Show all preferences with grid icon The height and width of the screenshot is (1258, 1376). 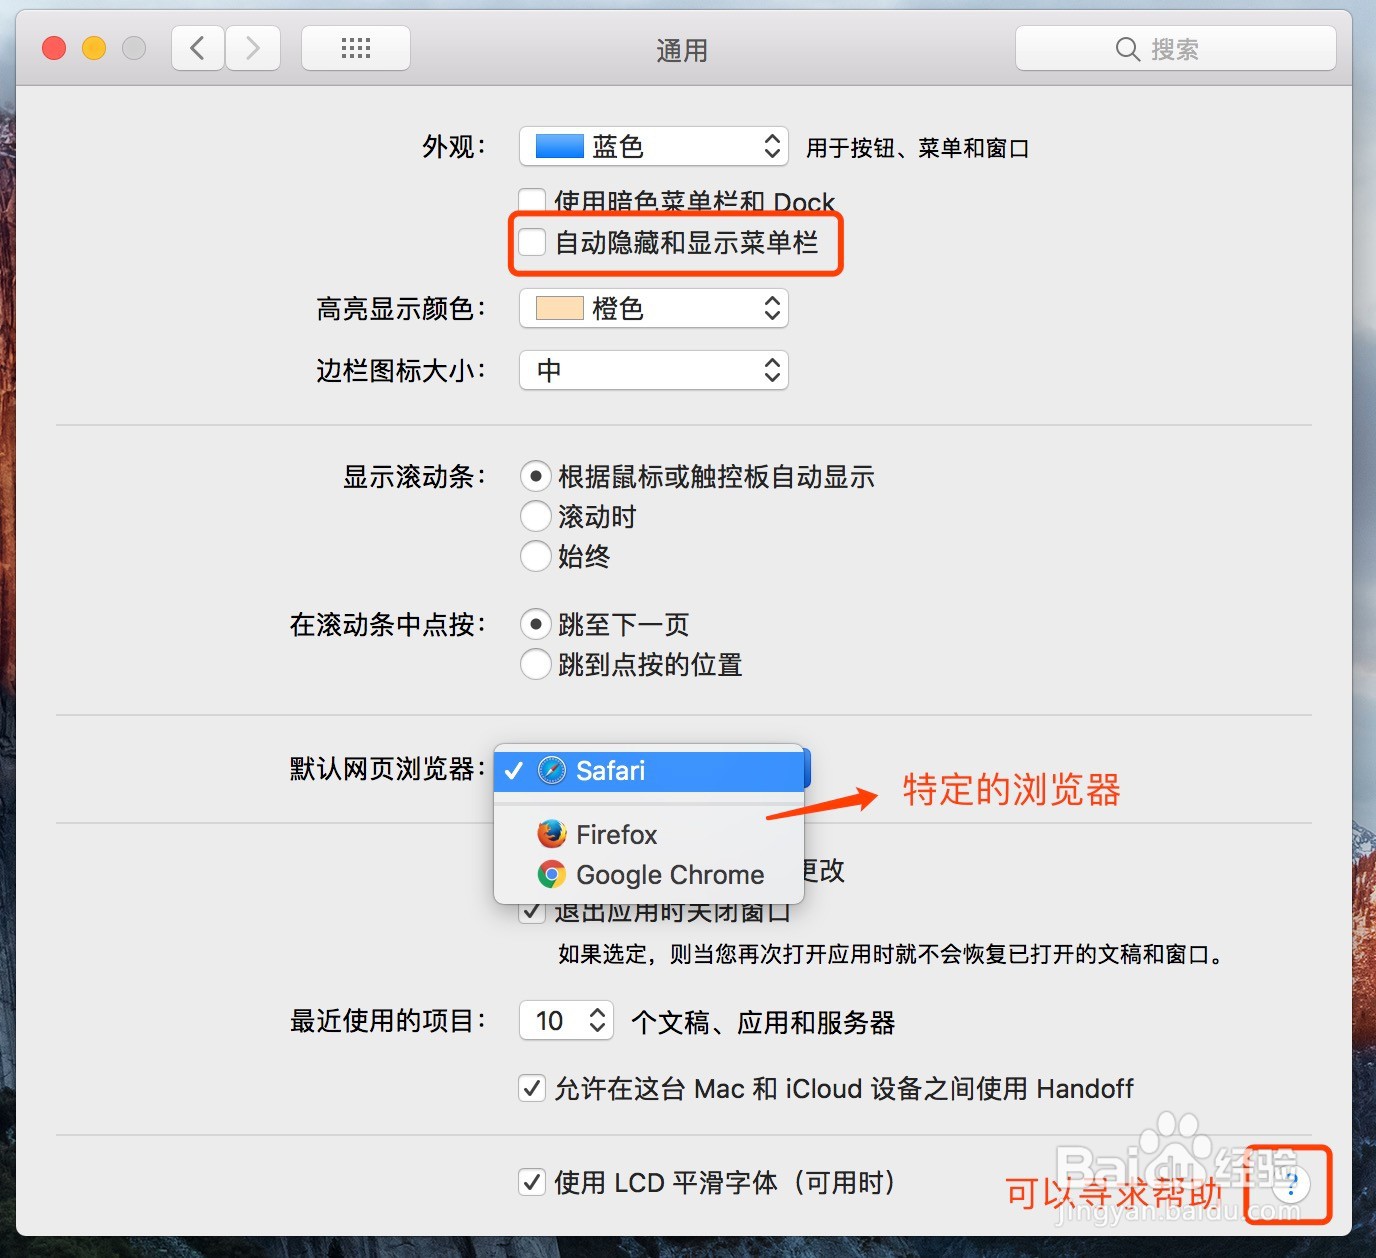coord(356,48)
